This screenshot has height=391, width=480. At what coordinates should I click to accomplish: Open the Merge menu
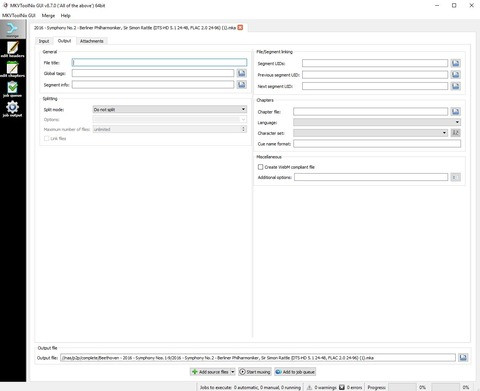(48, 15)
